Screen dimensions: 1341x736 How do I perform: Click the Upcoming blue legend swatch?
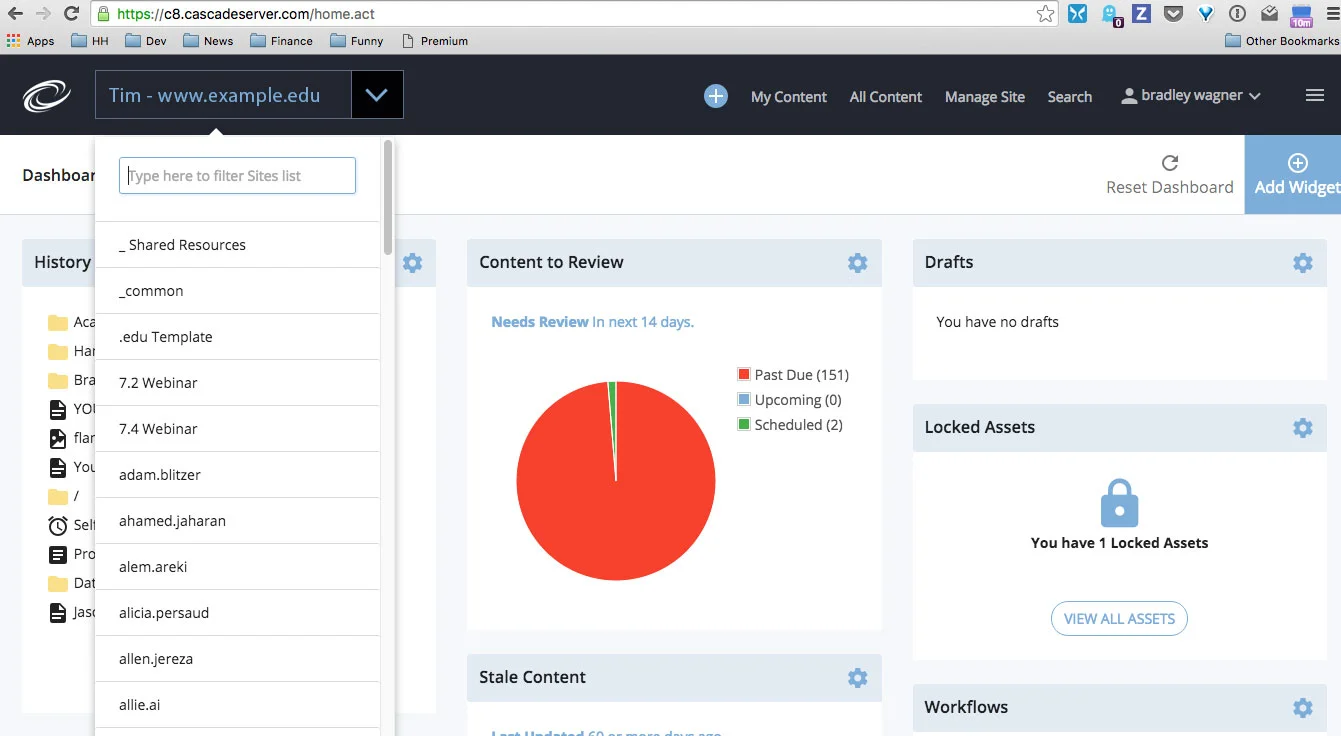(x=744, y=400)
